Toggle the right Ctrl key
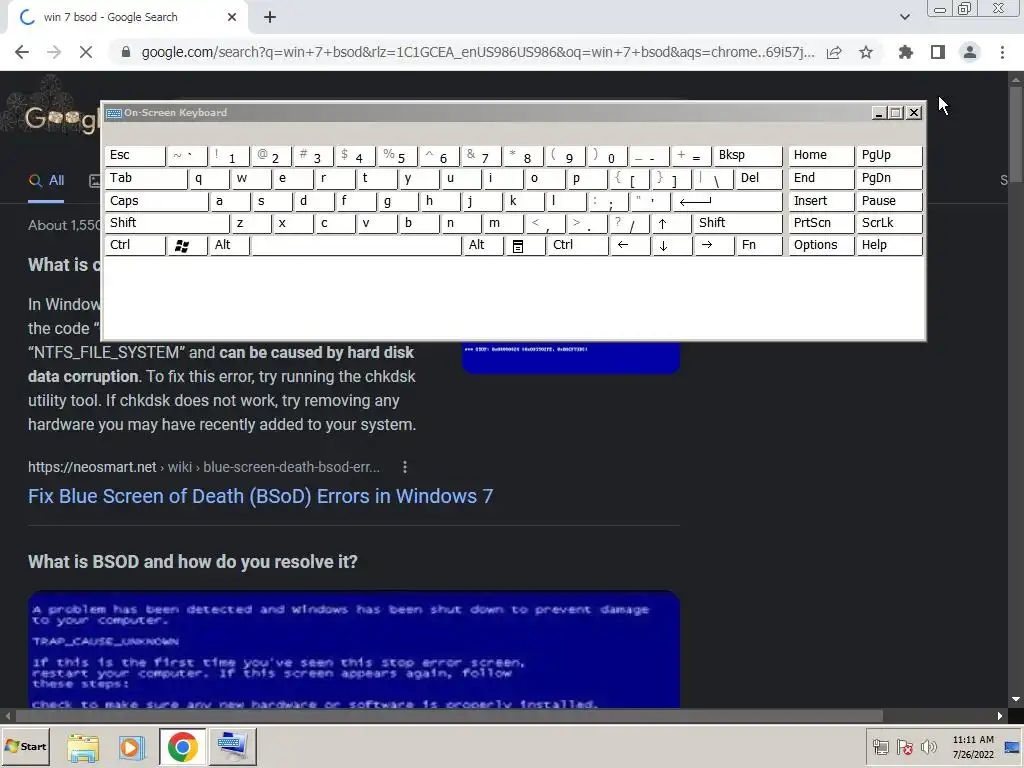This screenshot has width=1024, height=768. point(577,246)
